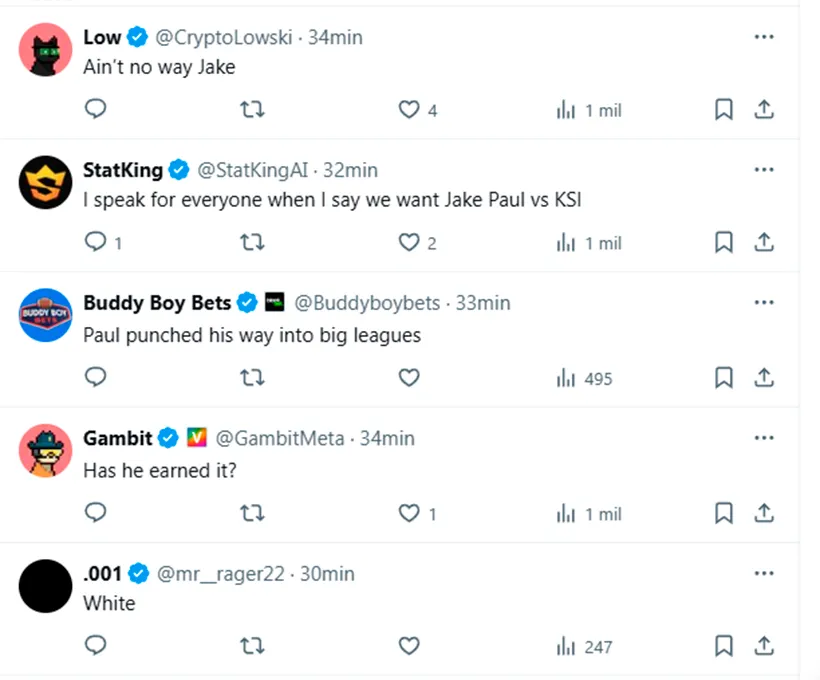Screen dimensions: 820x680
Task: Click Gambit's profile avatar
Action: pyautogui.click(x=45, y=452)
